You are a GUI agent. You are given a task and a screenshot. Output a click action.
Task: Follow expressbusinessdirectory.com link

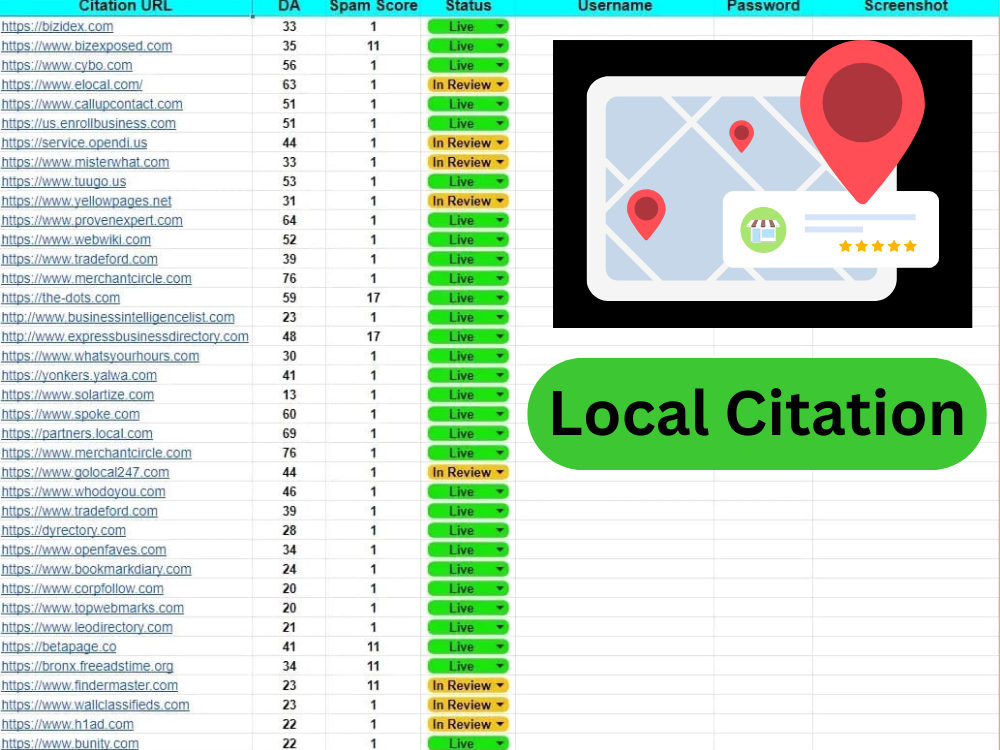tap(125, 337)
